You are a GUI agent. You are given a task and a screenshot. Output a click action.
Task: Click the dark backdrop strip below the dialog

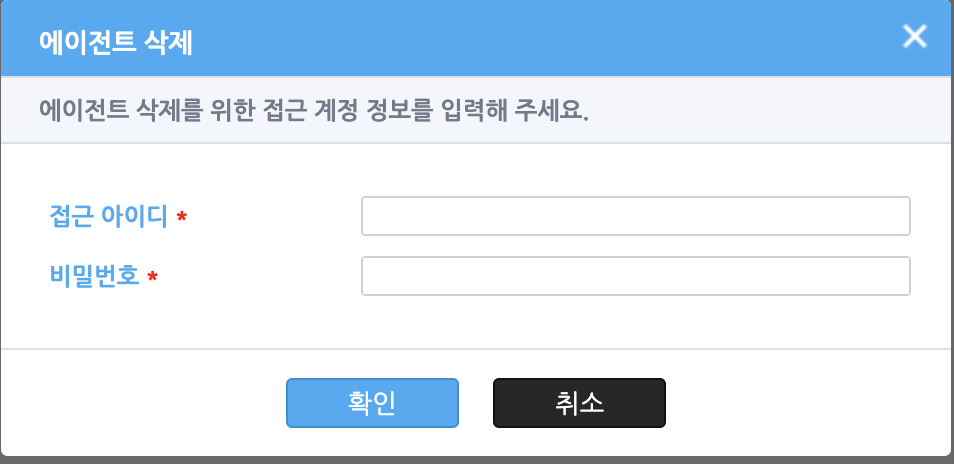click(477, 460)
